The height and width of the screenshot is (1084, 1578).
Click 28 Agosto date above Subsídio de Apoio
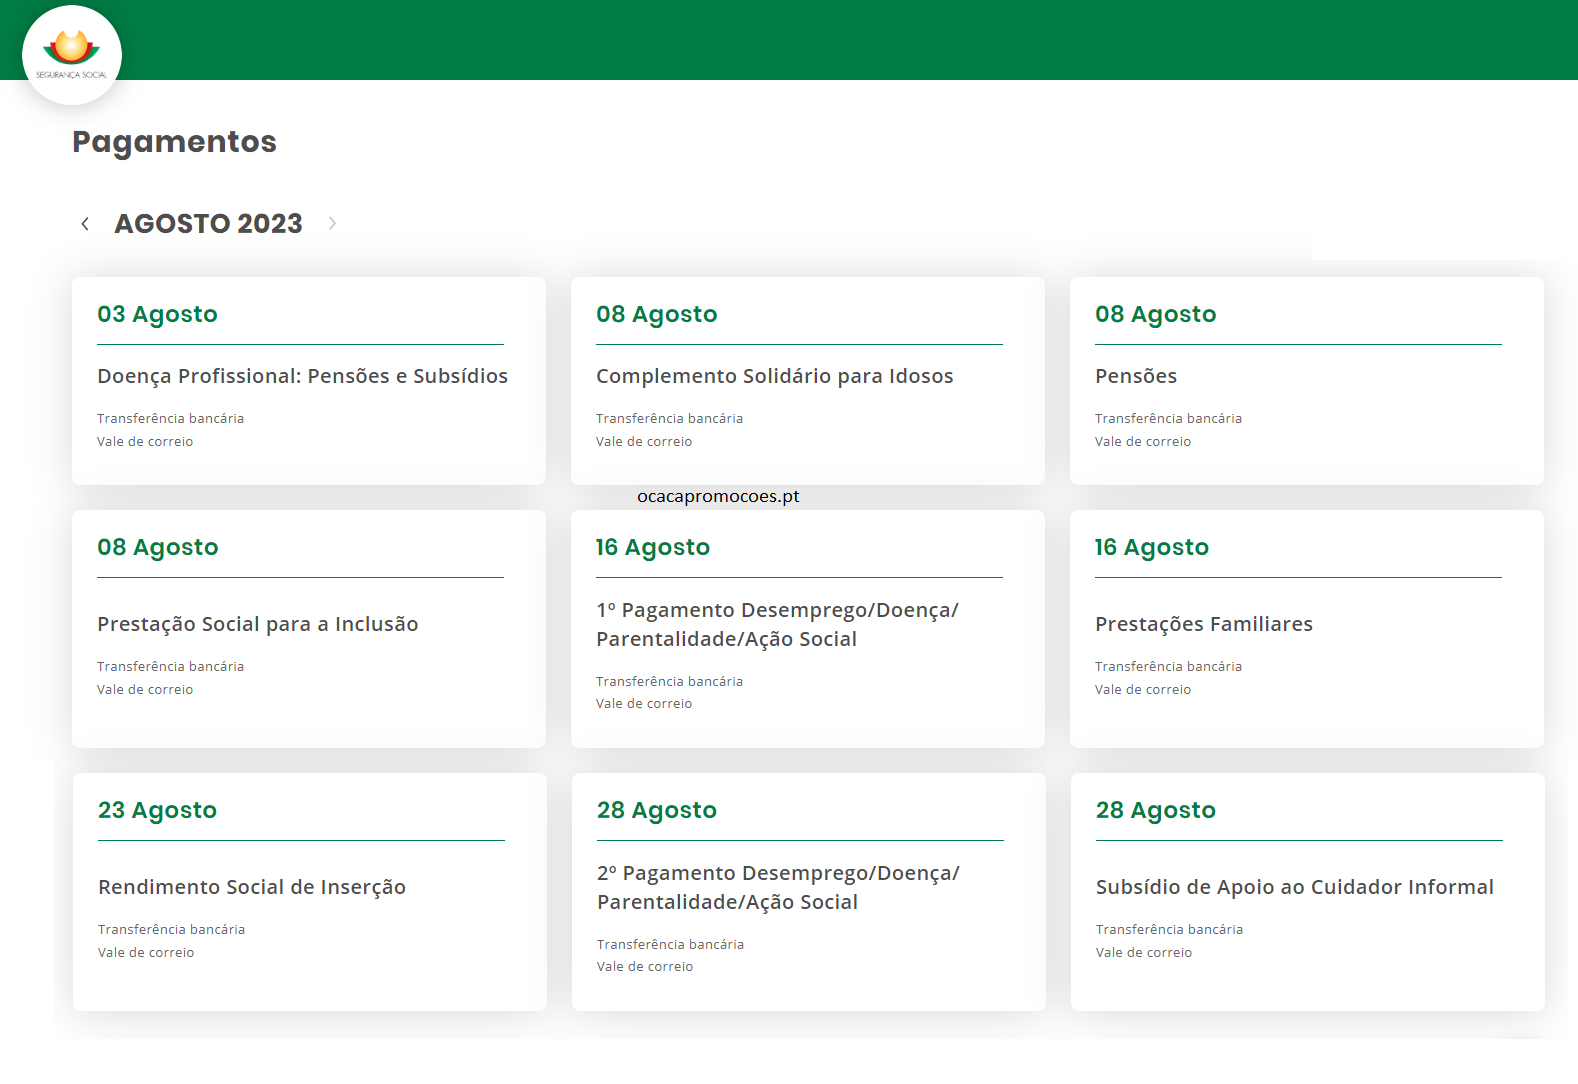1156,810
